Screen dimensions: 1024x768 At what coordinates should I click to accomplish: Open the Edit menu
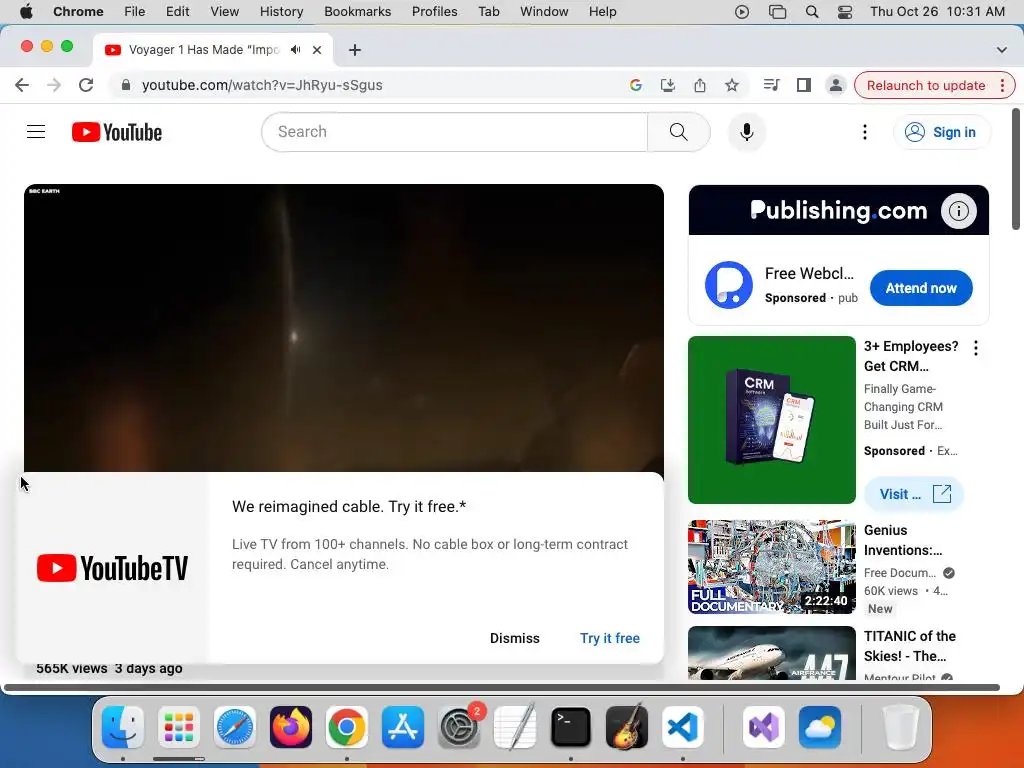point(177,11)
